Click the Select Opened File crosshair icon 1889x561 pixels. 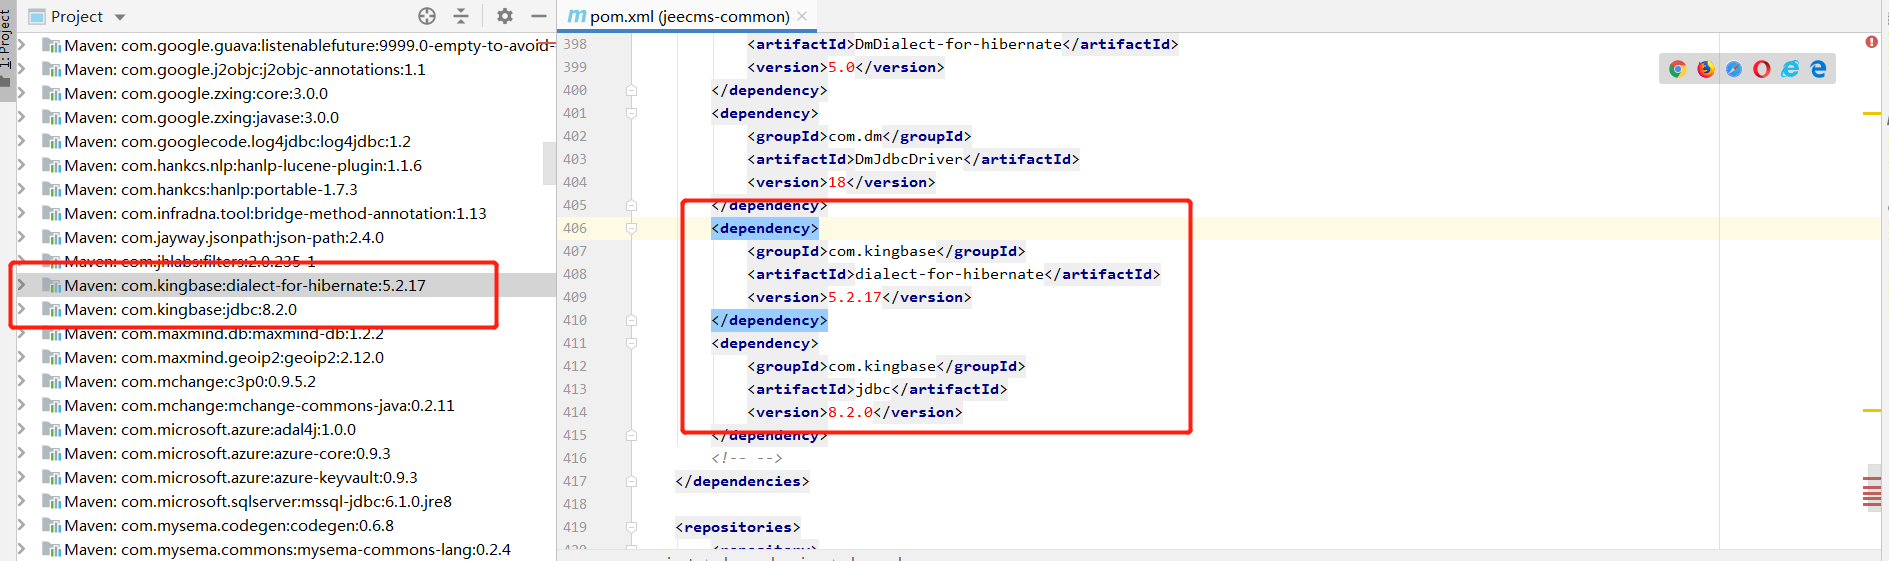427,16
